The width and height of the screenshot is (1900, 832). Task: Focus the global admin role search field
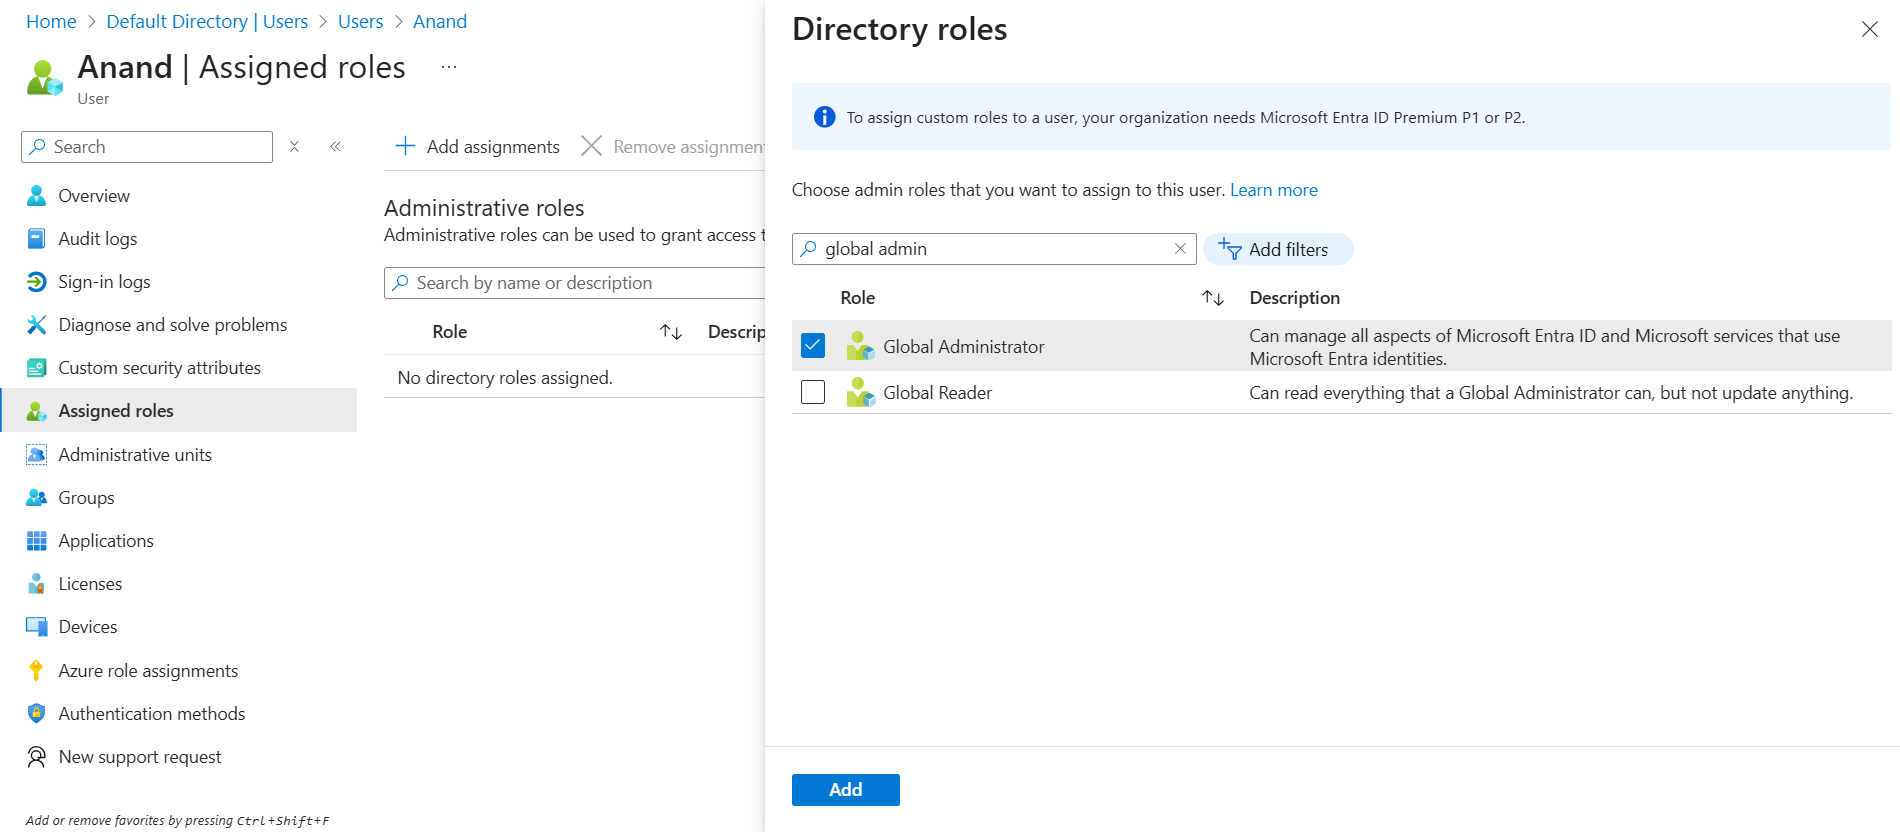point(994,249)
